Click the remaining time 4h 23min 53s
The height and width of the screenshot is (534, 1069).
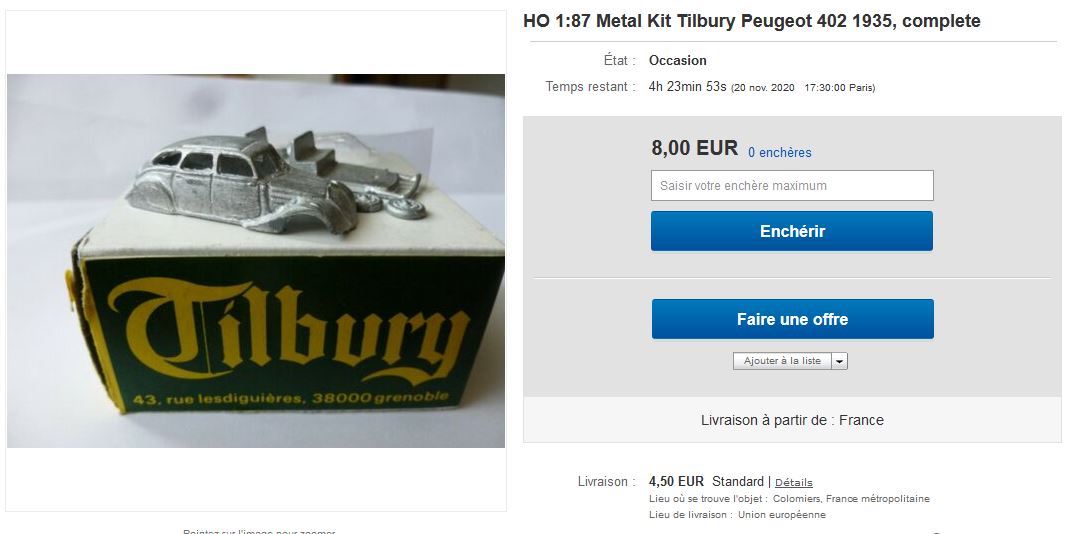click(687, 87)
